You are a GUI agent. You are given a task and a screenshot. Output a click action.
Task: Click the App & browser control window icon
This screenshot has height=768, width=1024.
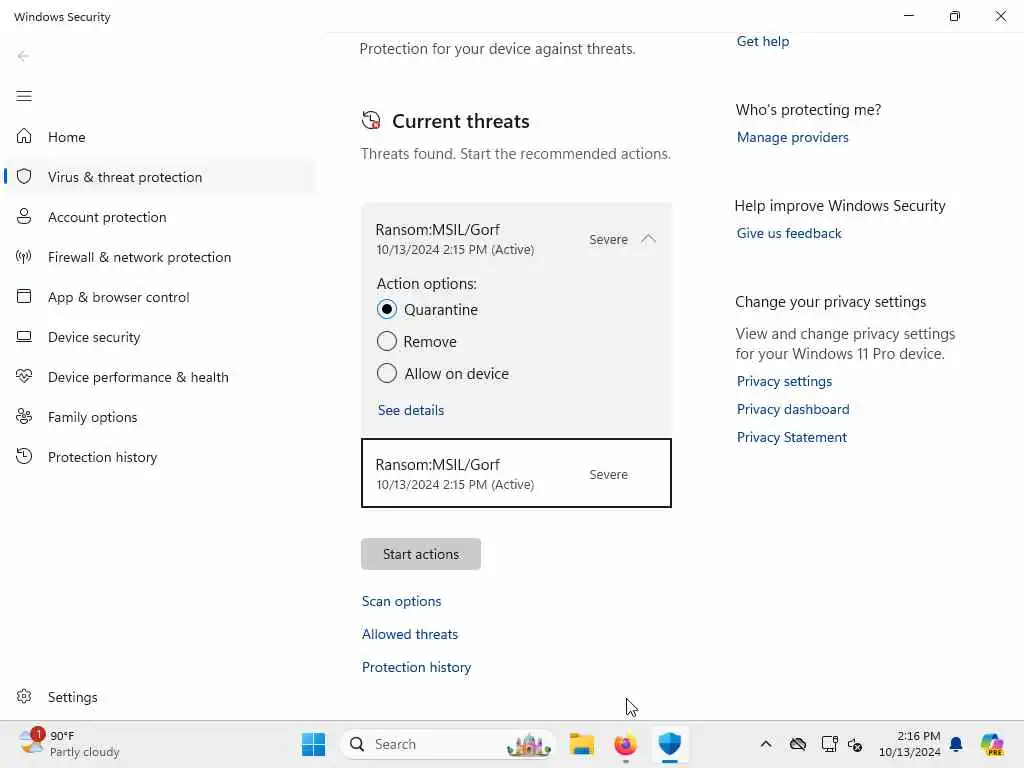24,296
